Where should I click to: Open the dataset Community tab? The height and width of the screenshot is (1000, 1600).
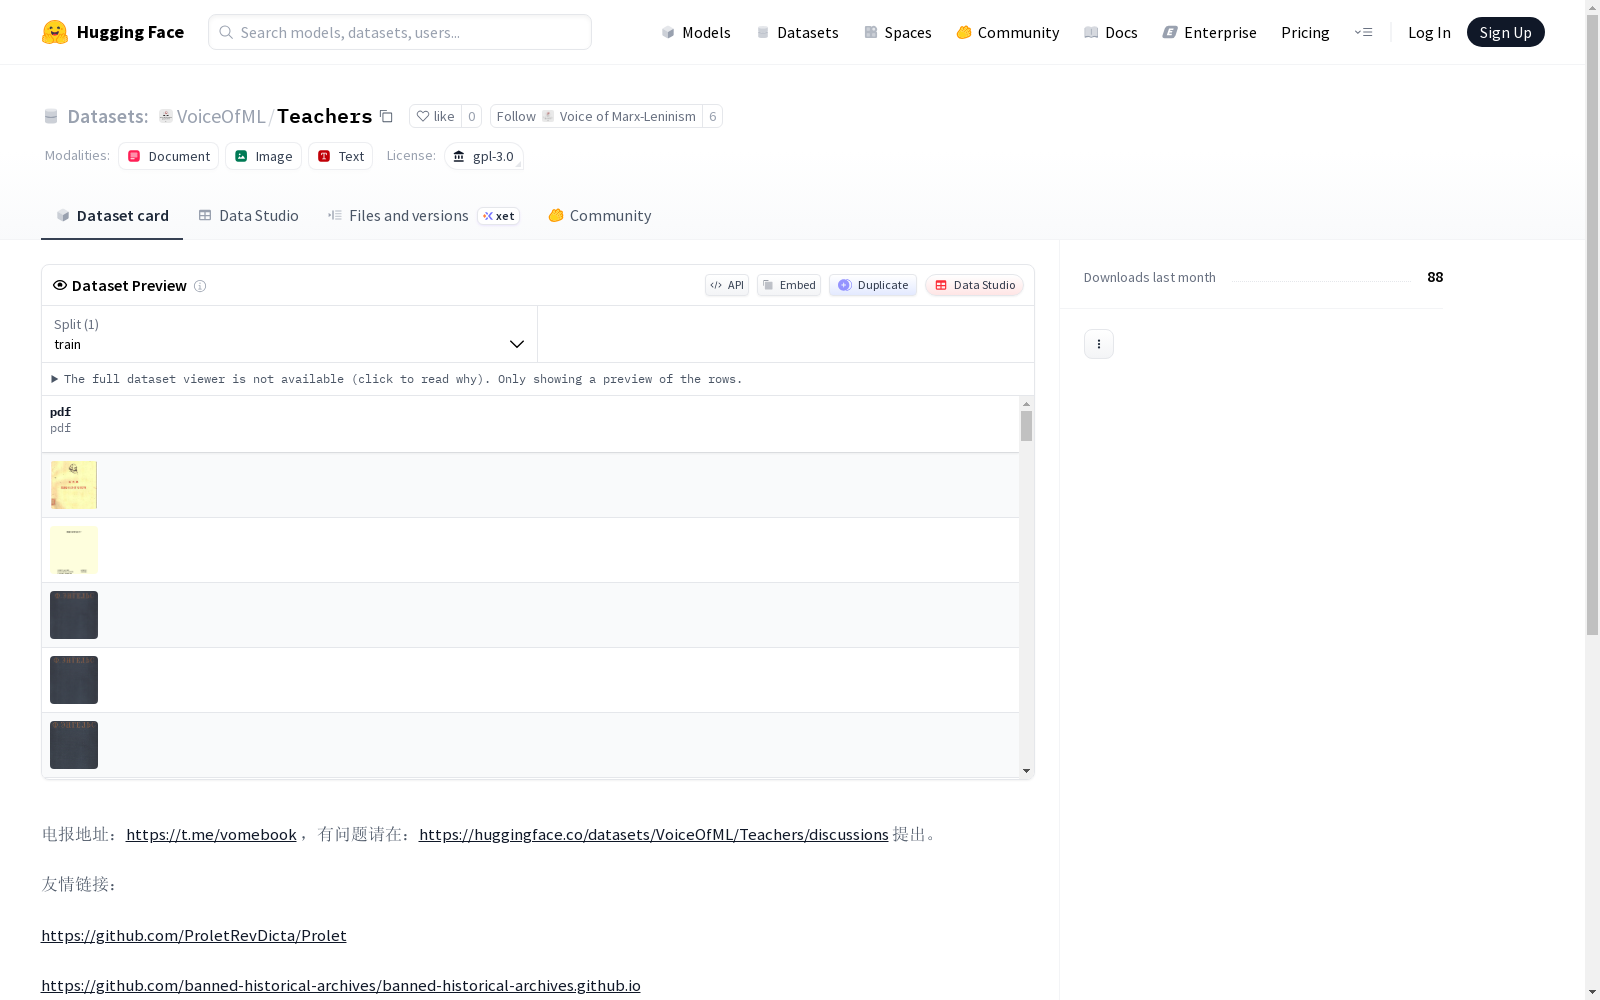pos(600,216)
